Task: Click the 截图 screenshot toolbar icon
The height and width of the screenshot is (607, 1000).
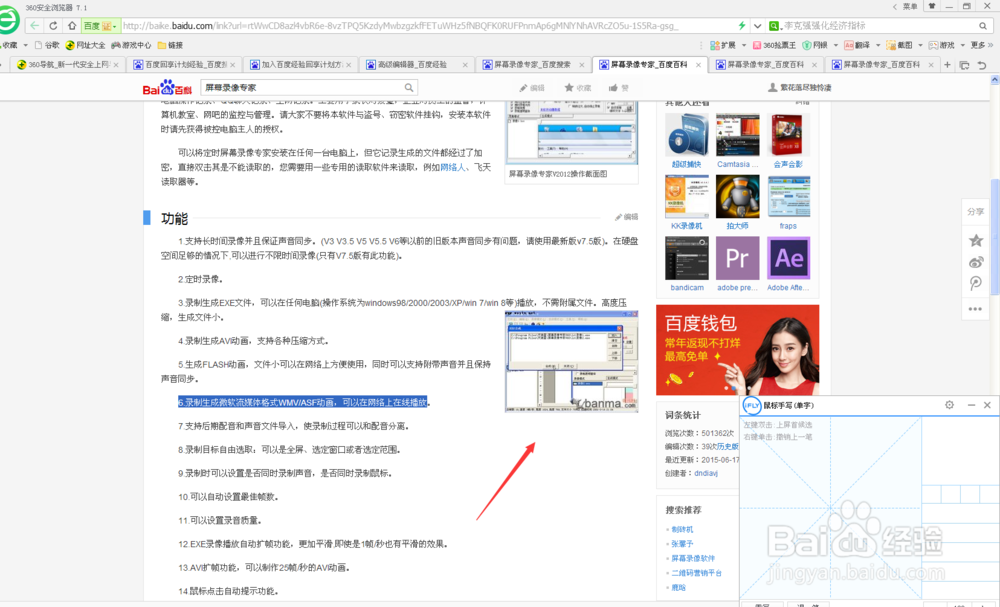Action: pyautogui.click(x=899, y=45)
